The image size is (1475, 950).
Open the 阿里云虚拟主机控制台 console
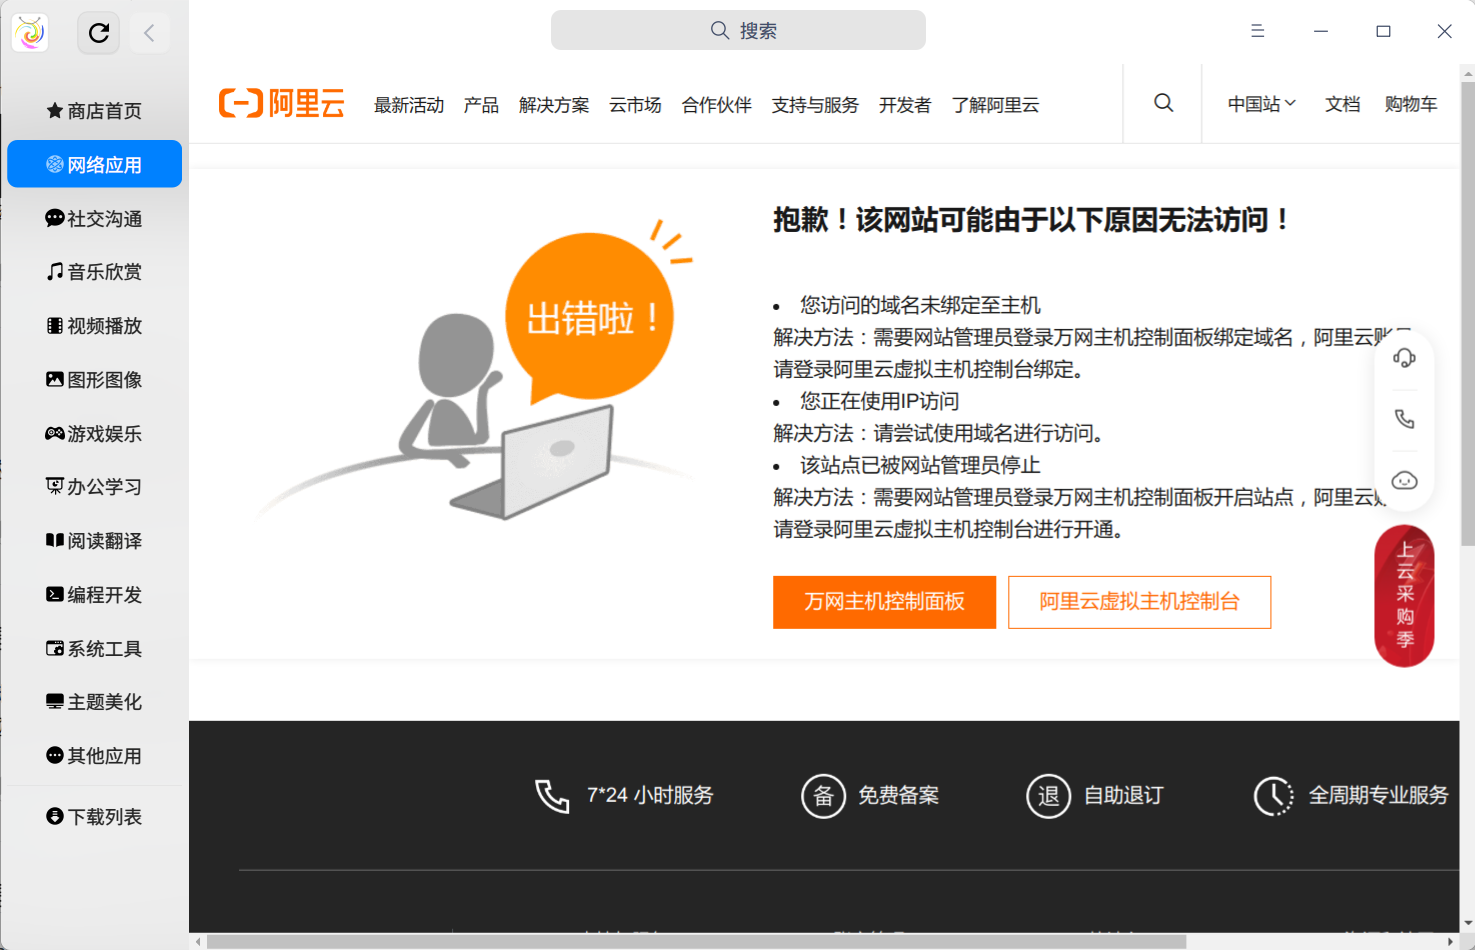tap(1139, 602)
